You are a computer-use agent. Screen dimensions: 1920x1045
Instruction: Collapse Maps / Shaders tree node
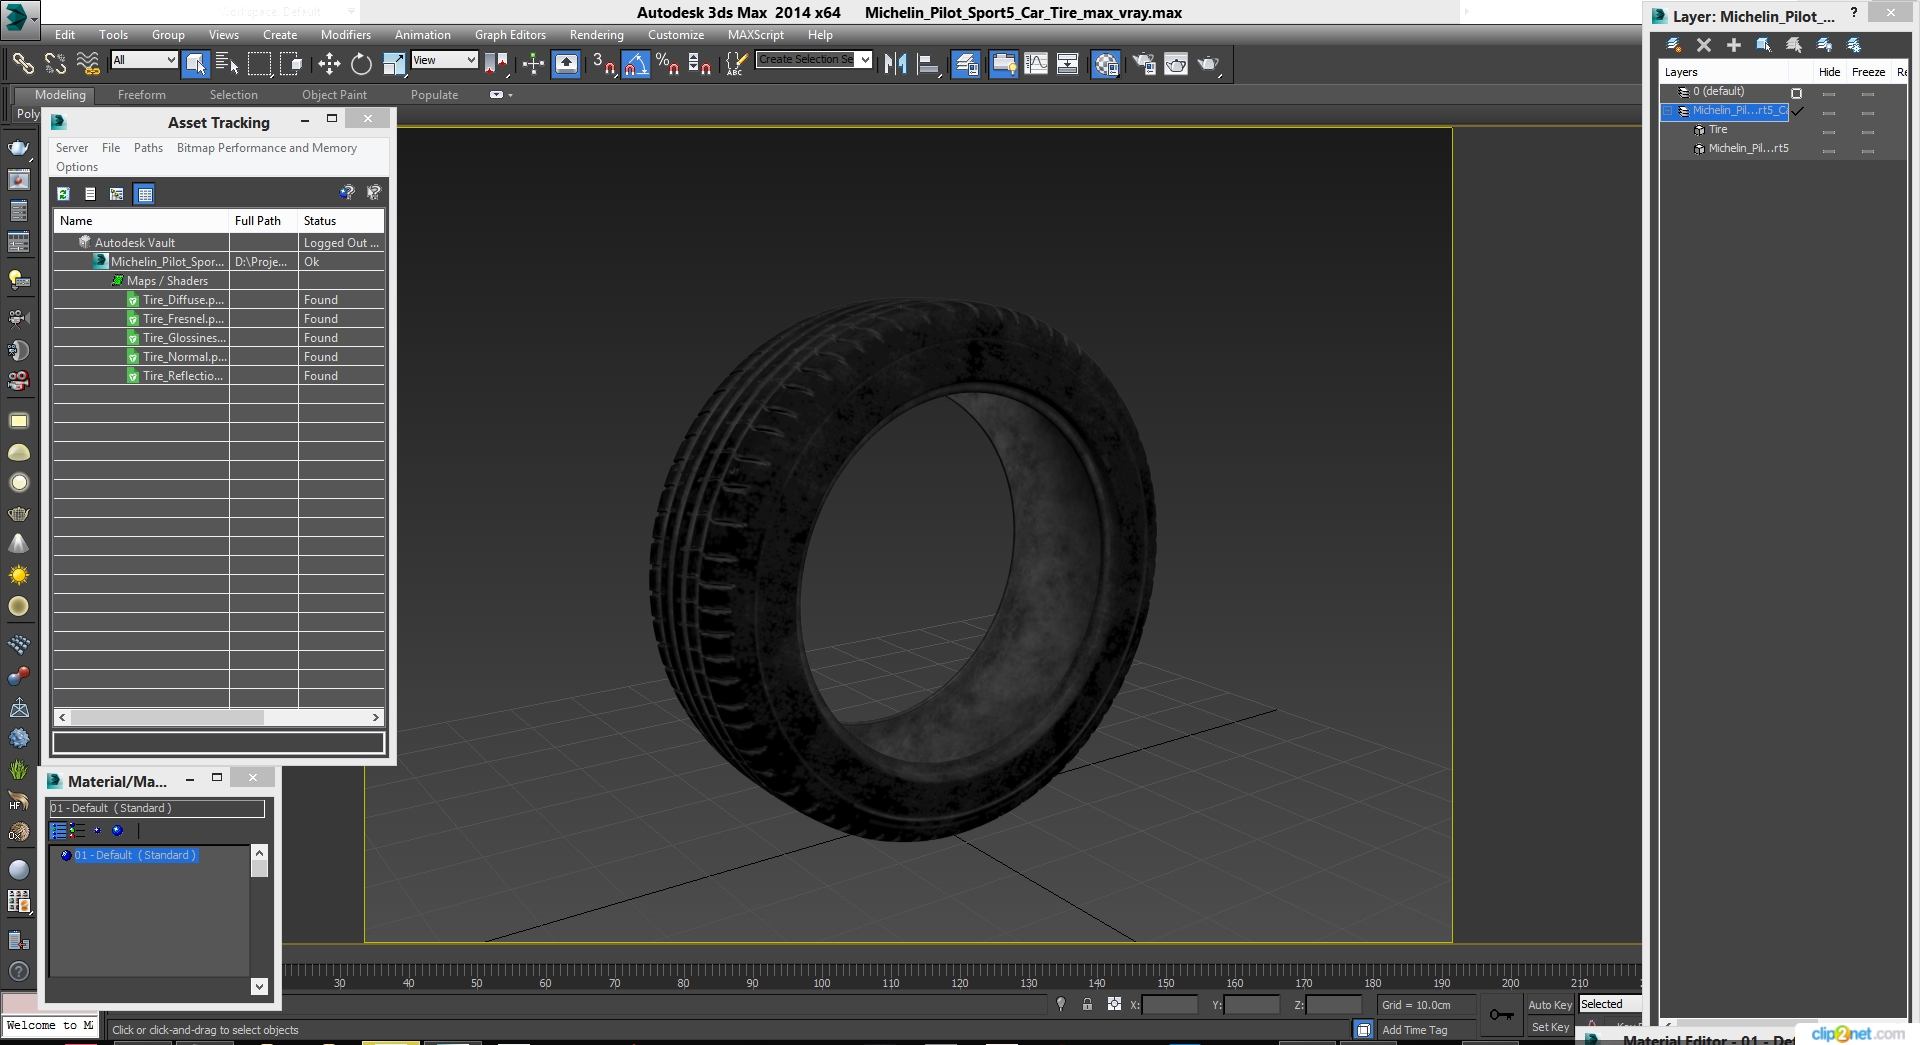[x=118, y=281]
